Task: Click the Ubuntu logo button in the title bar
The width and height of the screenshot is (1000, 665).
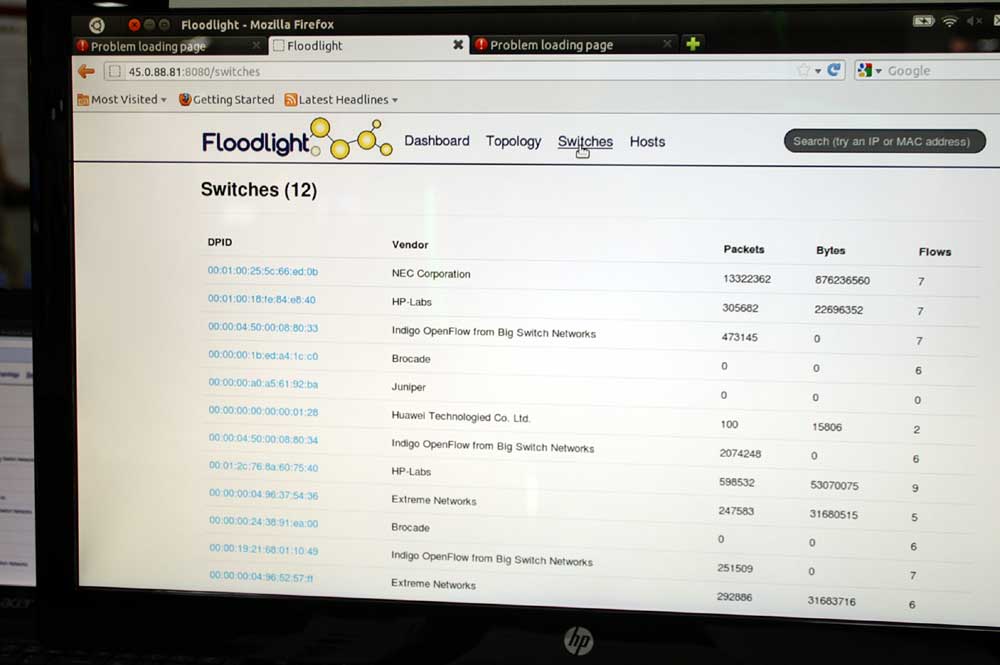Action: click(x=96, y=25)
